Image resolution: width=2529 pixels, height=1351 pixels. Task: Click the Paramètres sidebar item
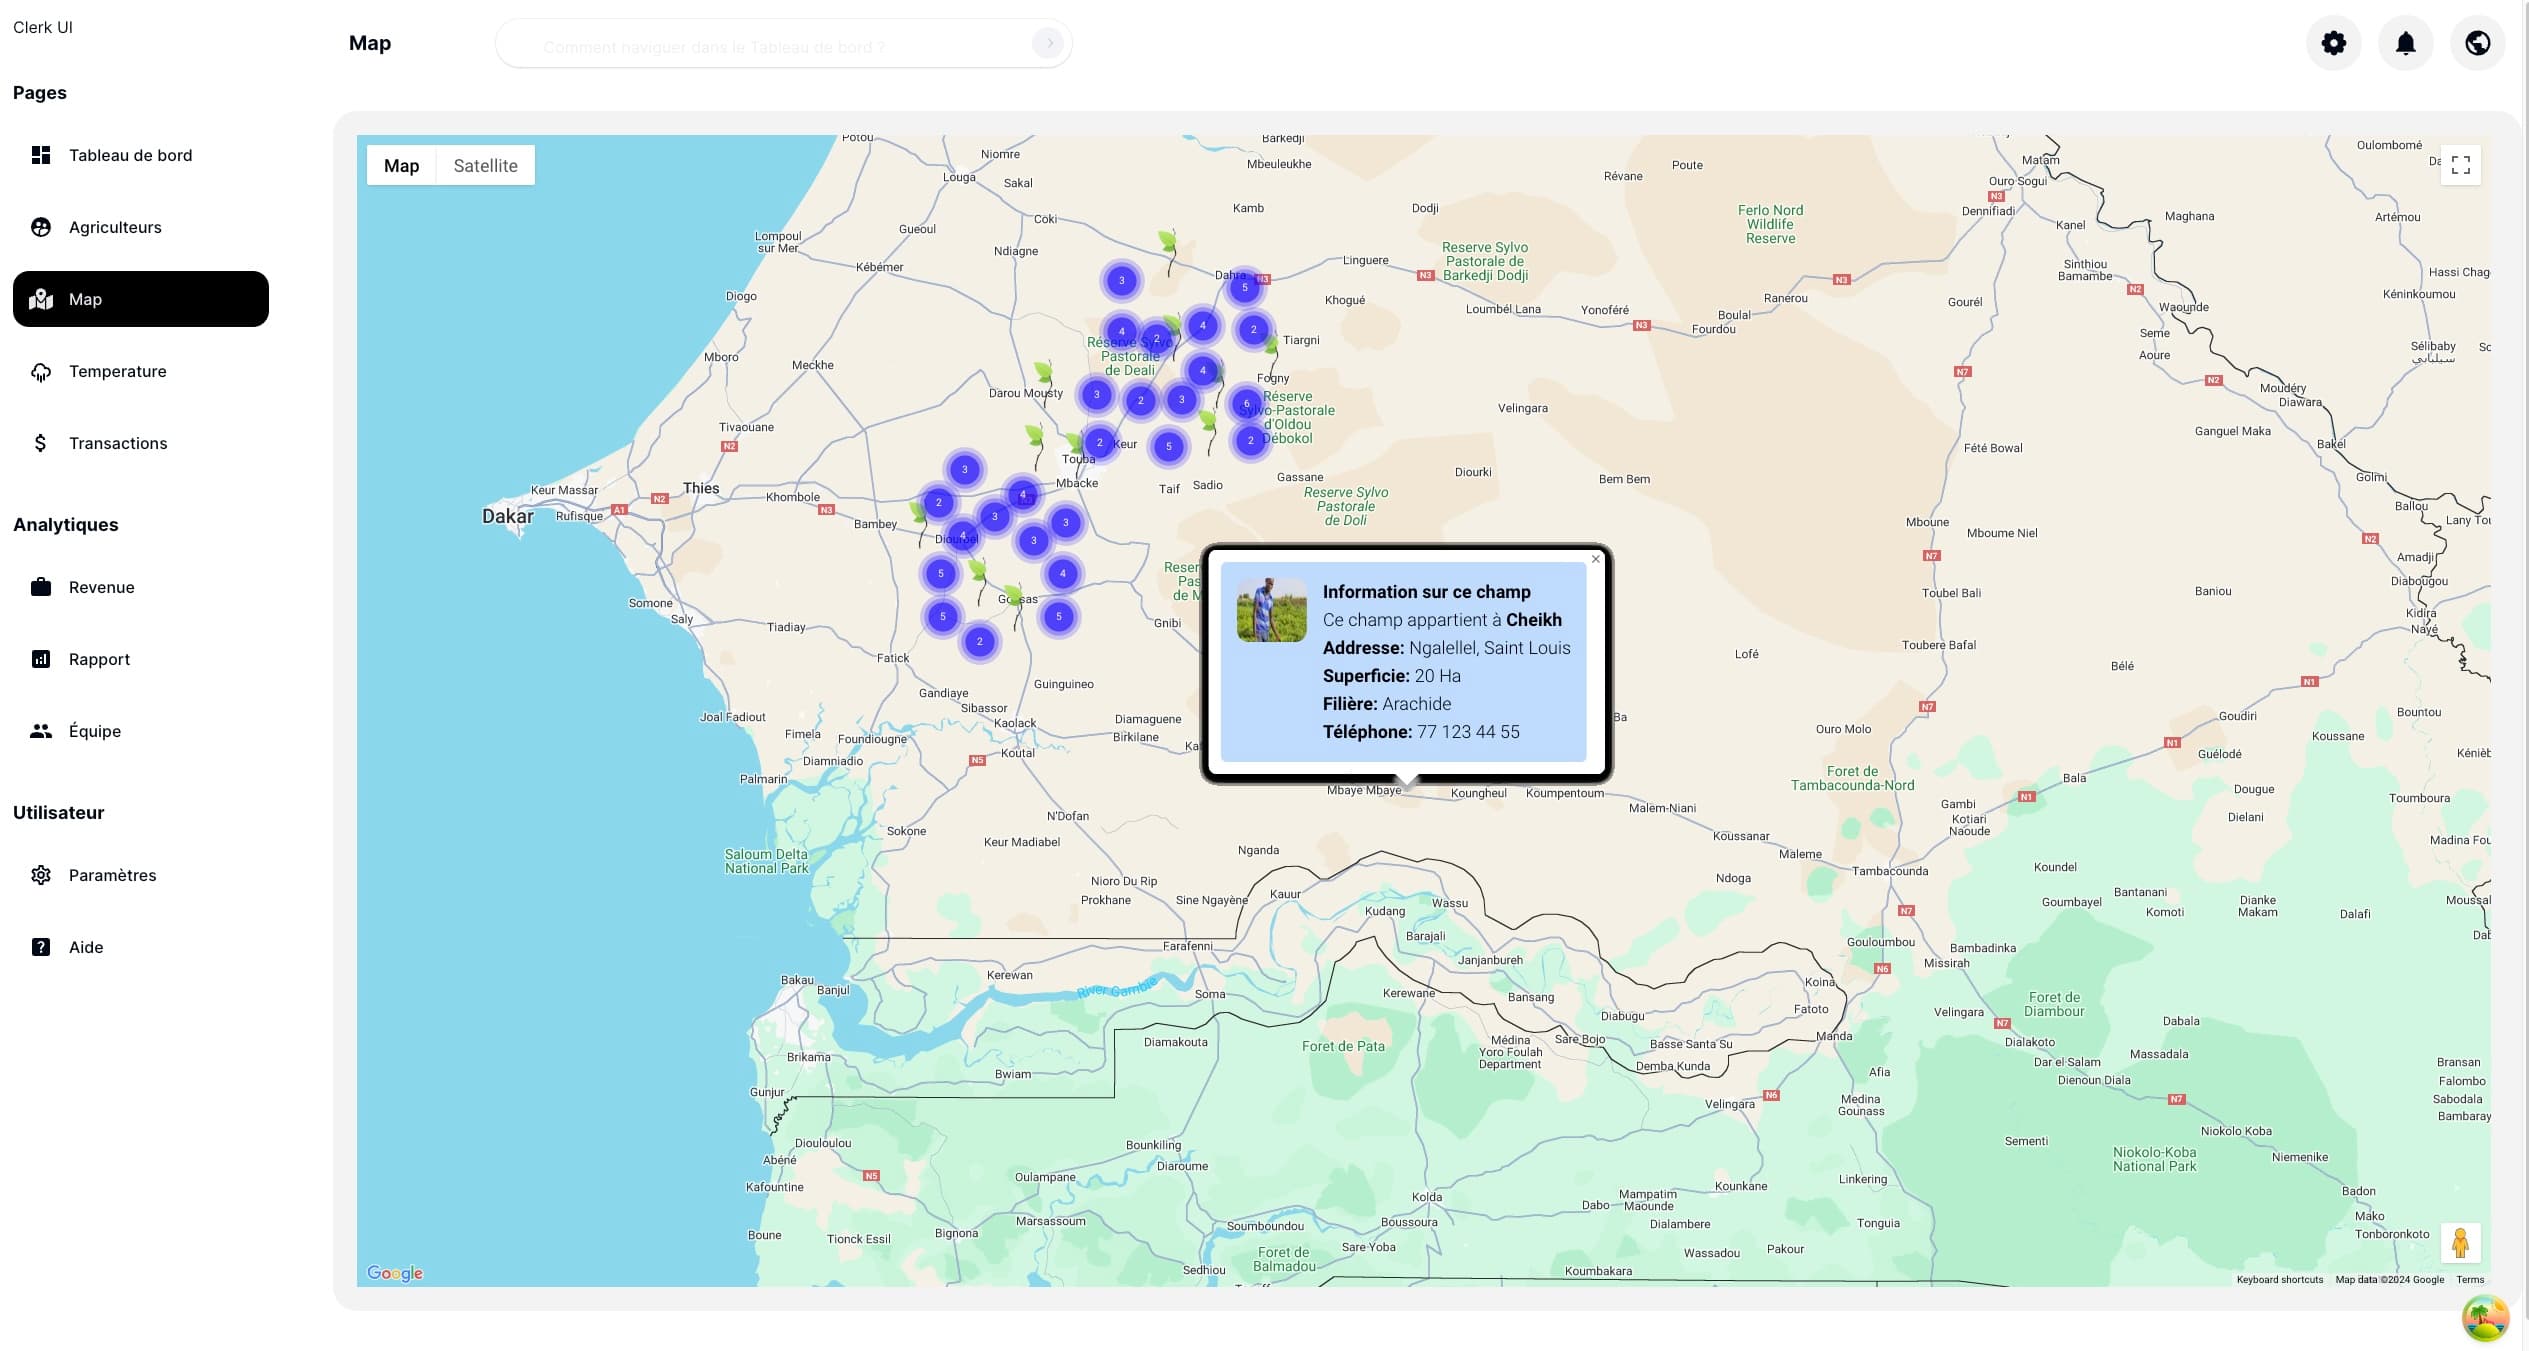112,875
